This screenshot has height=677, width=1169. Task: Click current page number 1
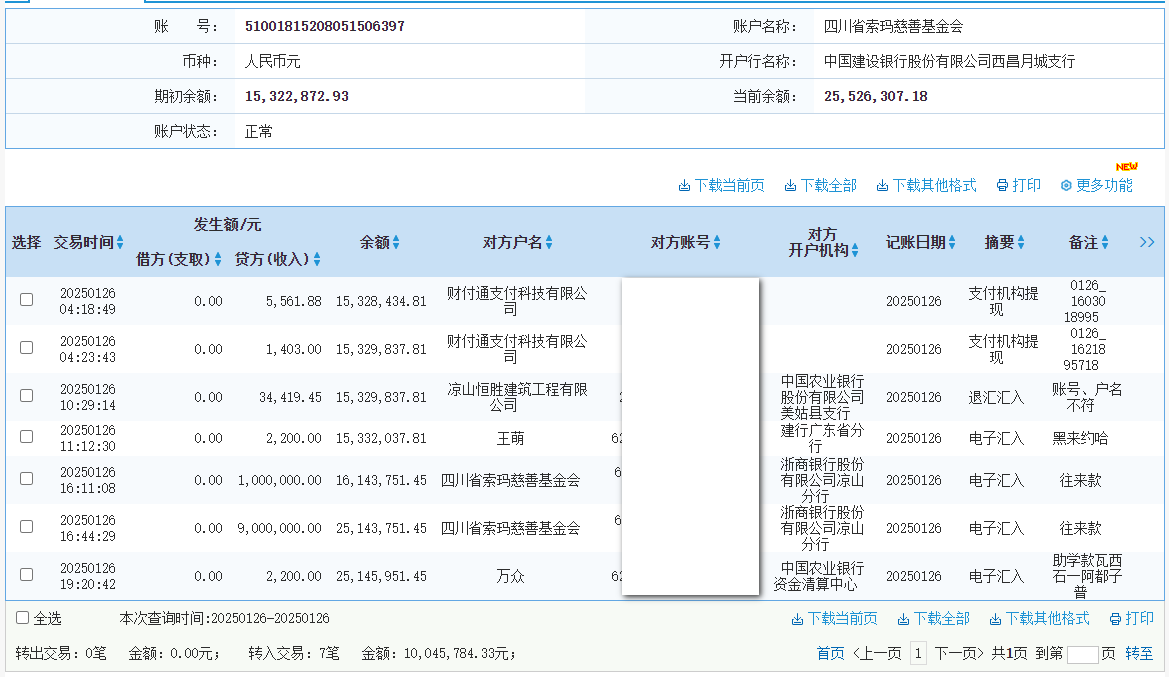[x=918, y=654]
